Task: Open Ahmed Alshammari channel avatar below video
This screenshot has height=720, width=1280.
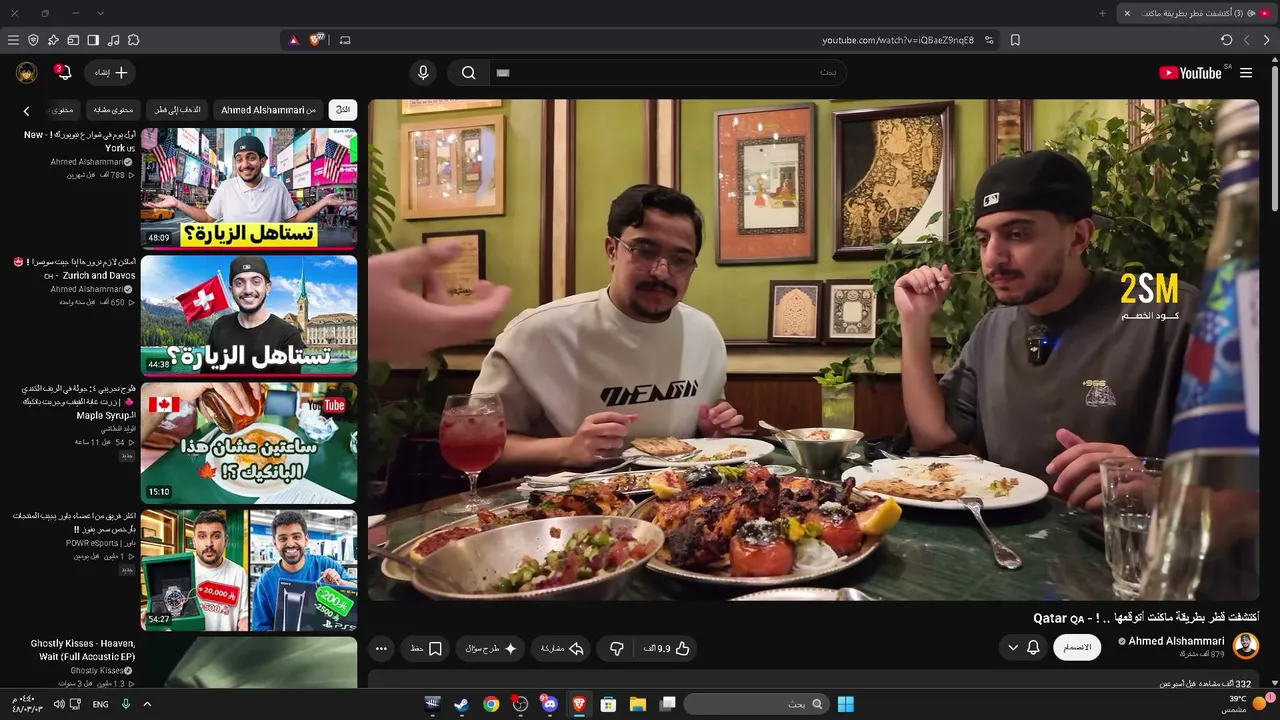Action: (1246, 646)
